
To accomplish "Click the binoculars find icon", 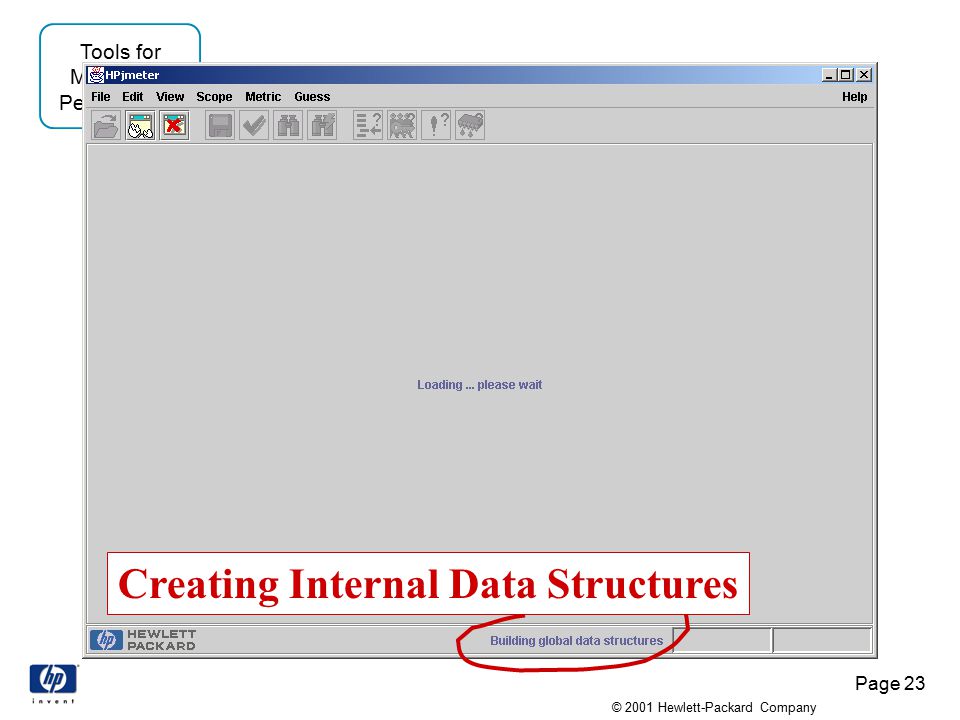I will [x=288, y=126].
